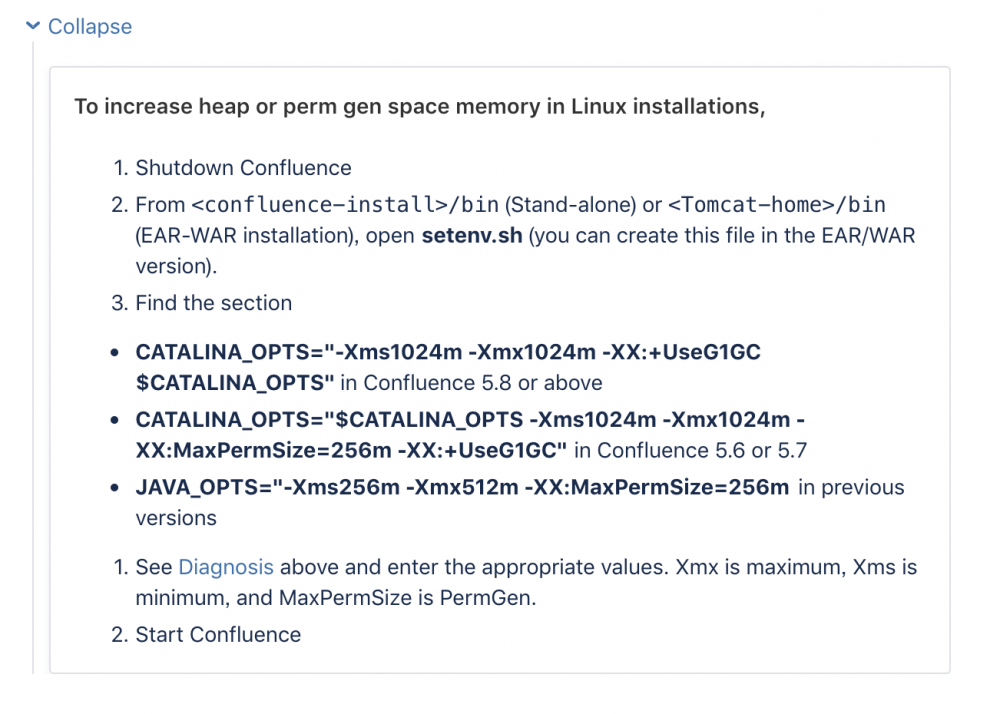Select the Shutdown Confluence step
This screenshot has width=1000, height=714.
pyautogui.click(x=243, y=168)
